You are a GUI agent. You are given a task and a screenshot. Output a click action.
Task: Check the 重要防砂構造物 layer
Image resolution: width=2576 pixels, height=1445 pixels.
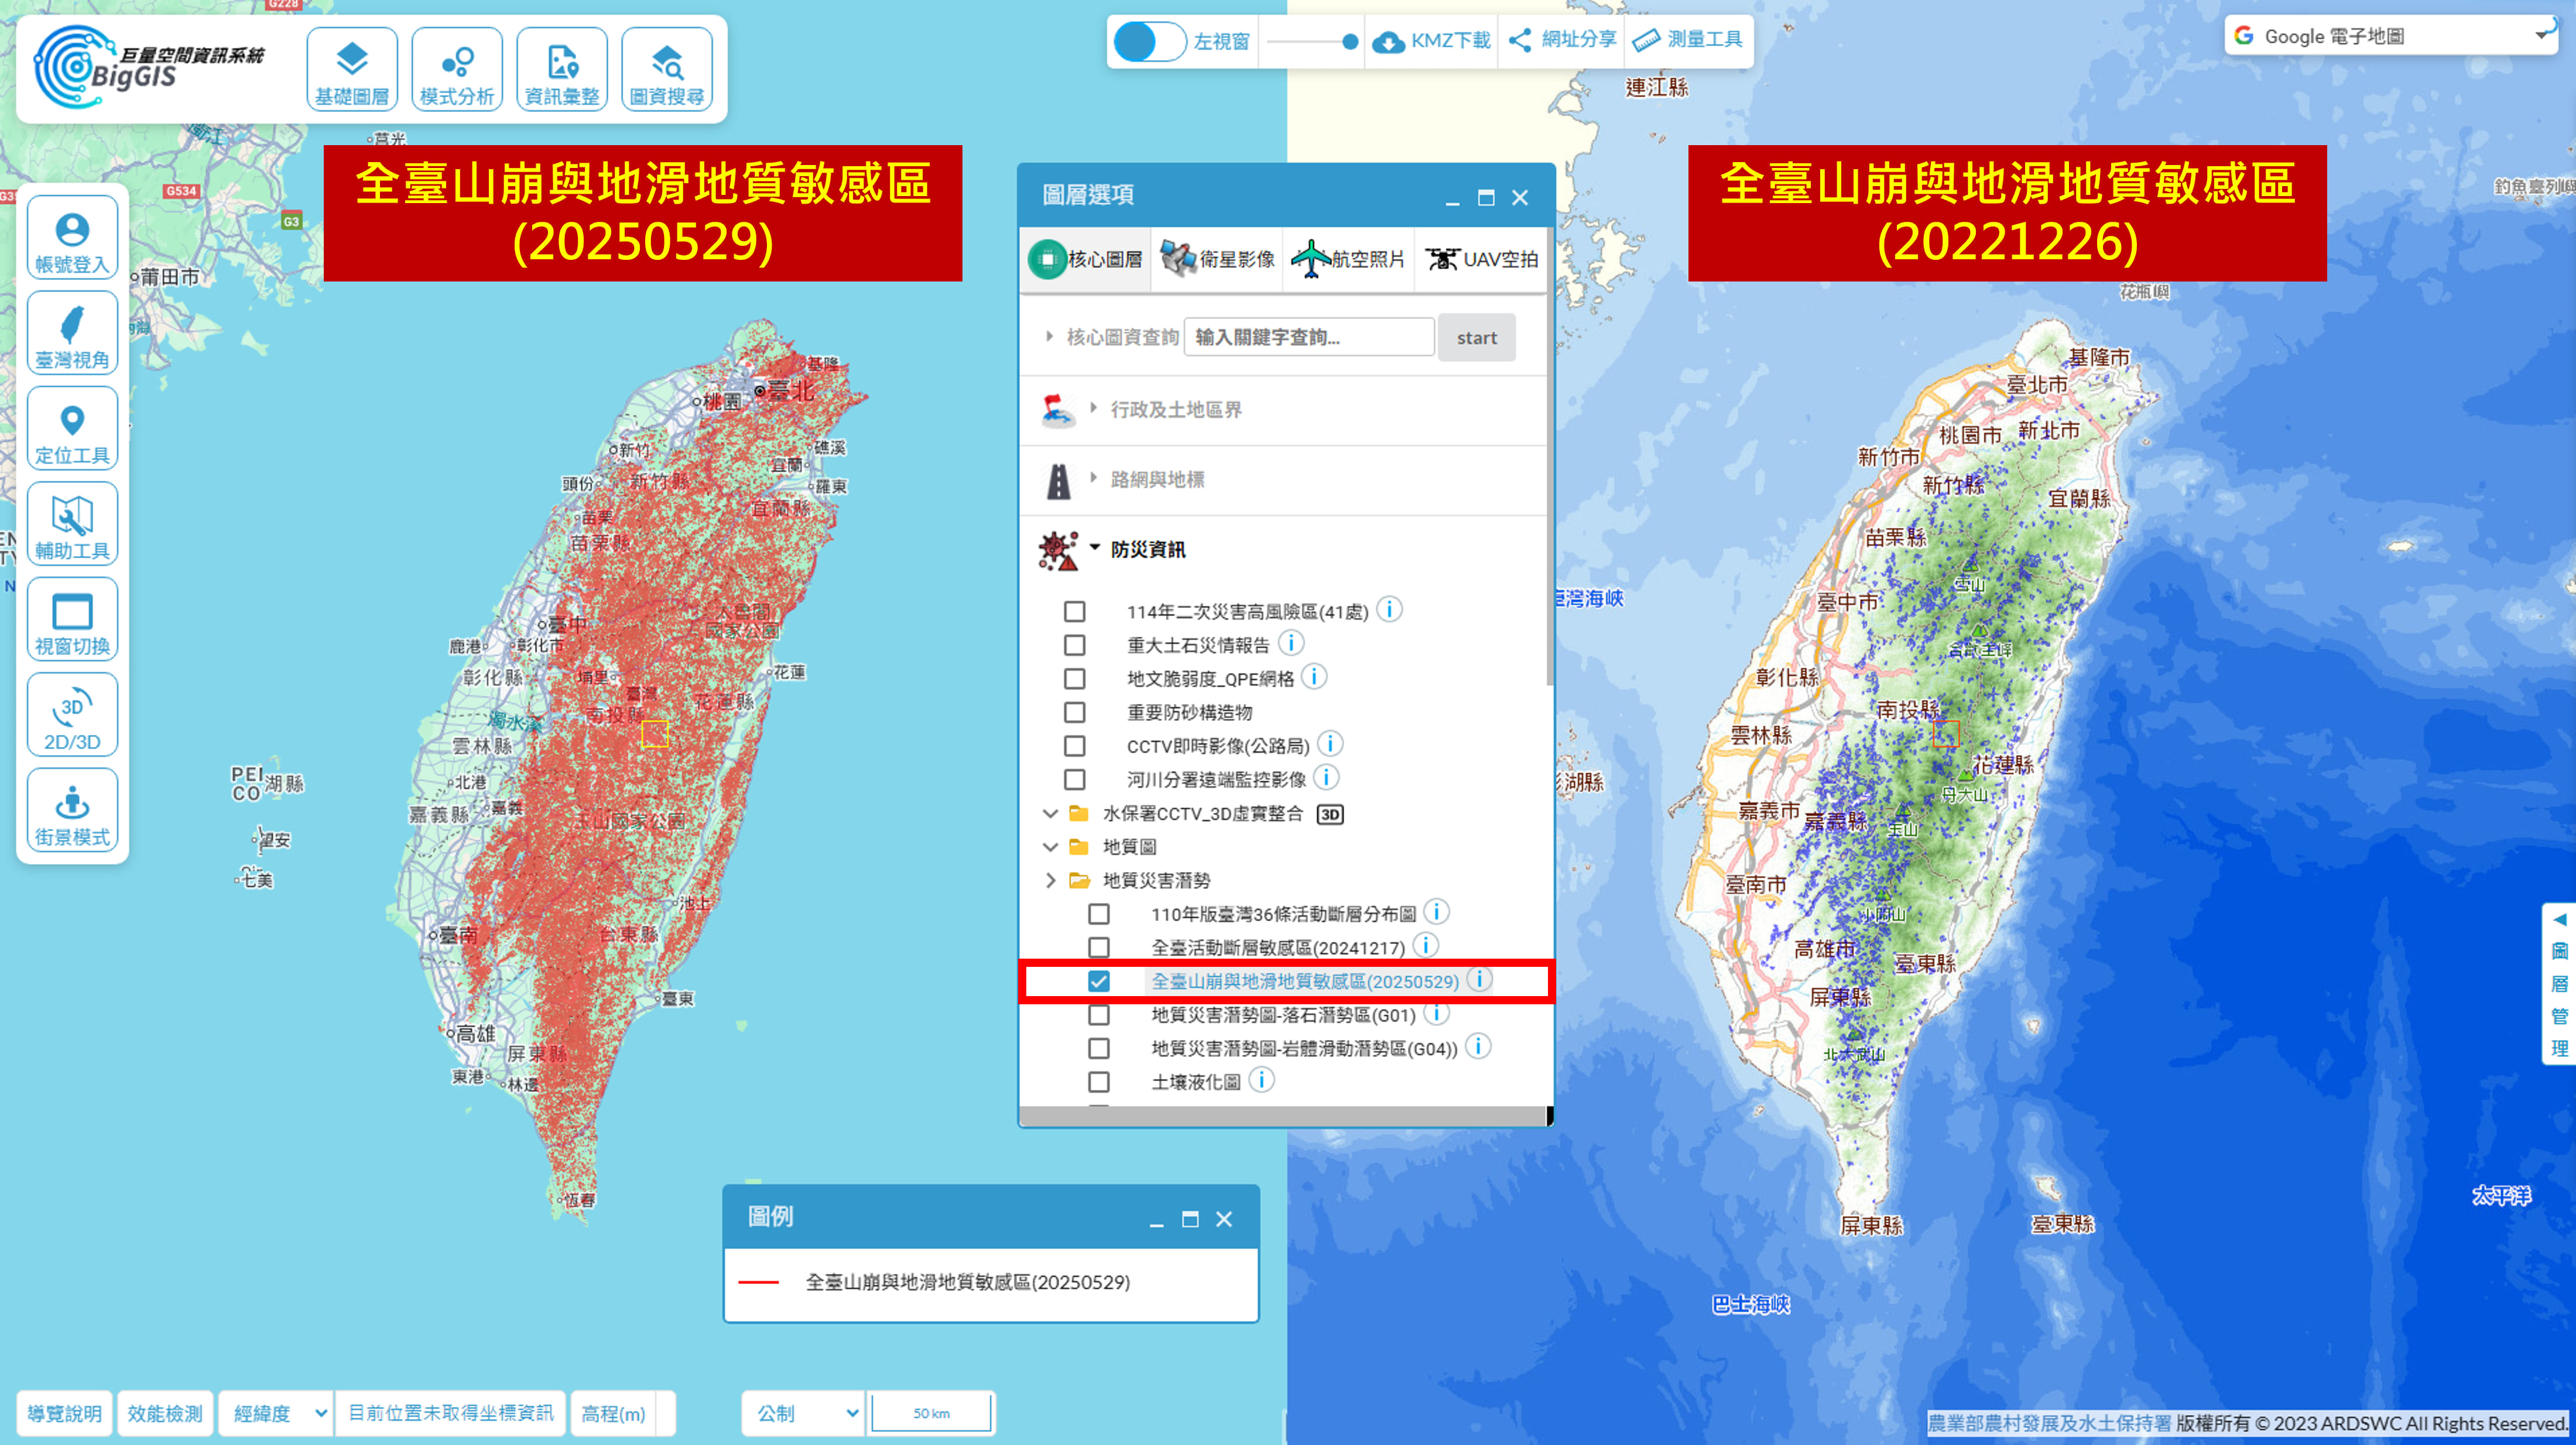(x=1074, y=712)
